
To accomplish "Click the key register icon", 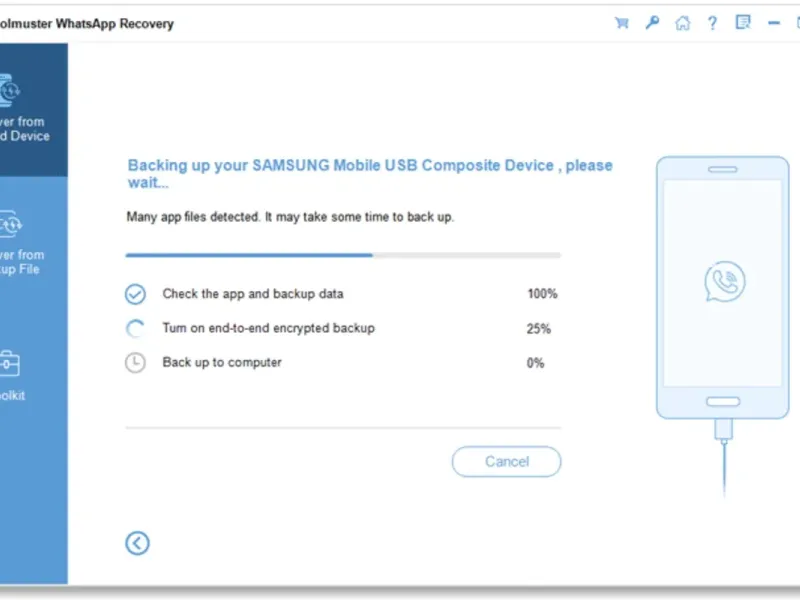I will 652,23.
